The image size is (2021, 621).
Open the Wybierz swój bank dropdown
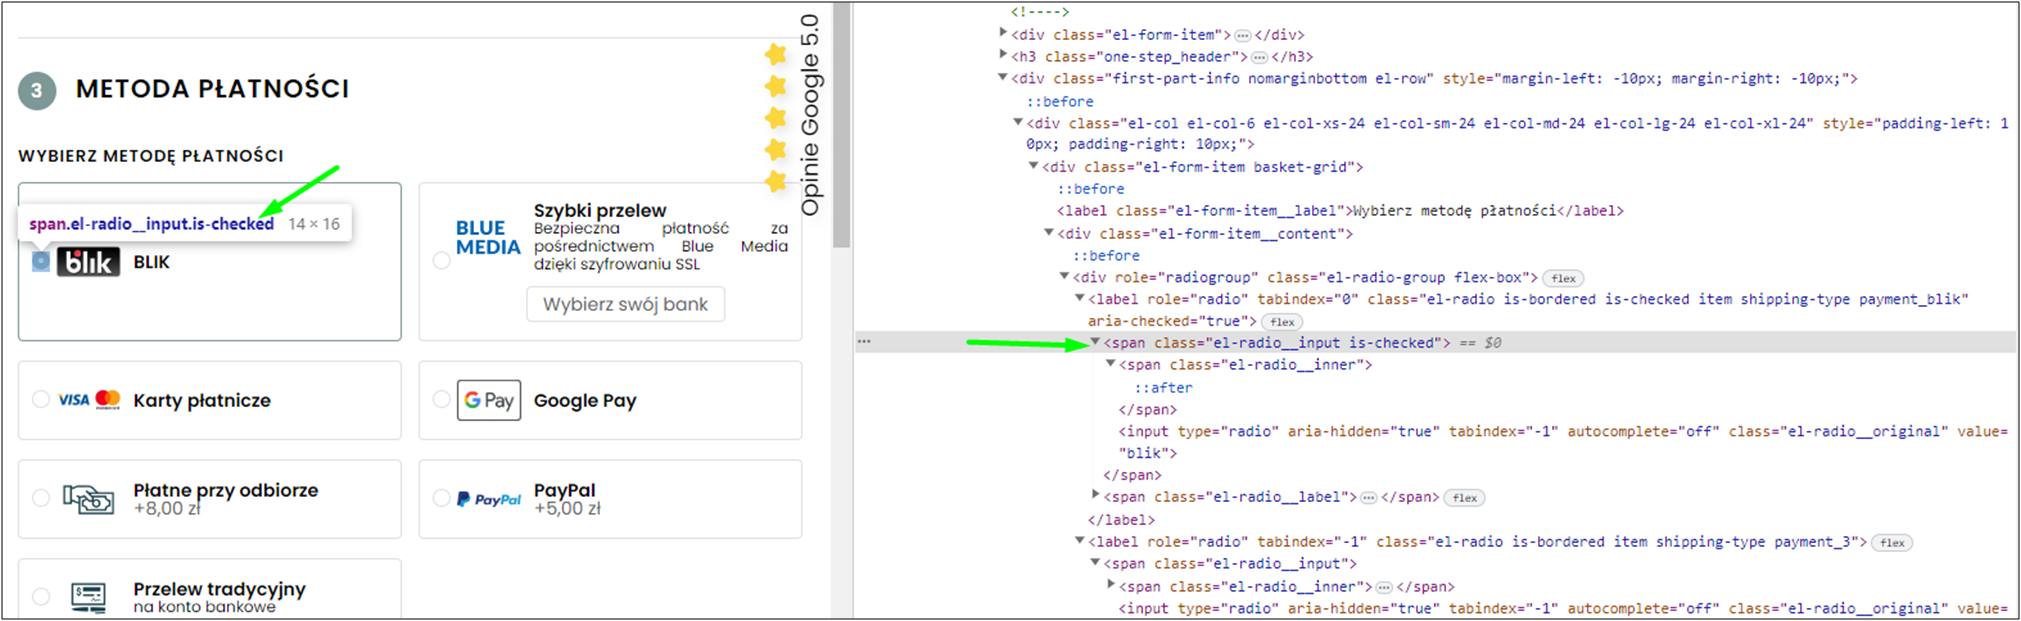626,304
